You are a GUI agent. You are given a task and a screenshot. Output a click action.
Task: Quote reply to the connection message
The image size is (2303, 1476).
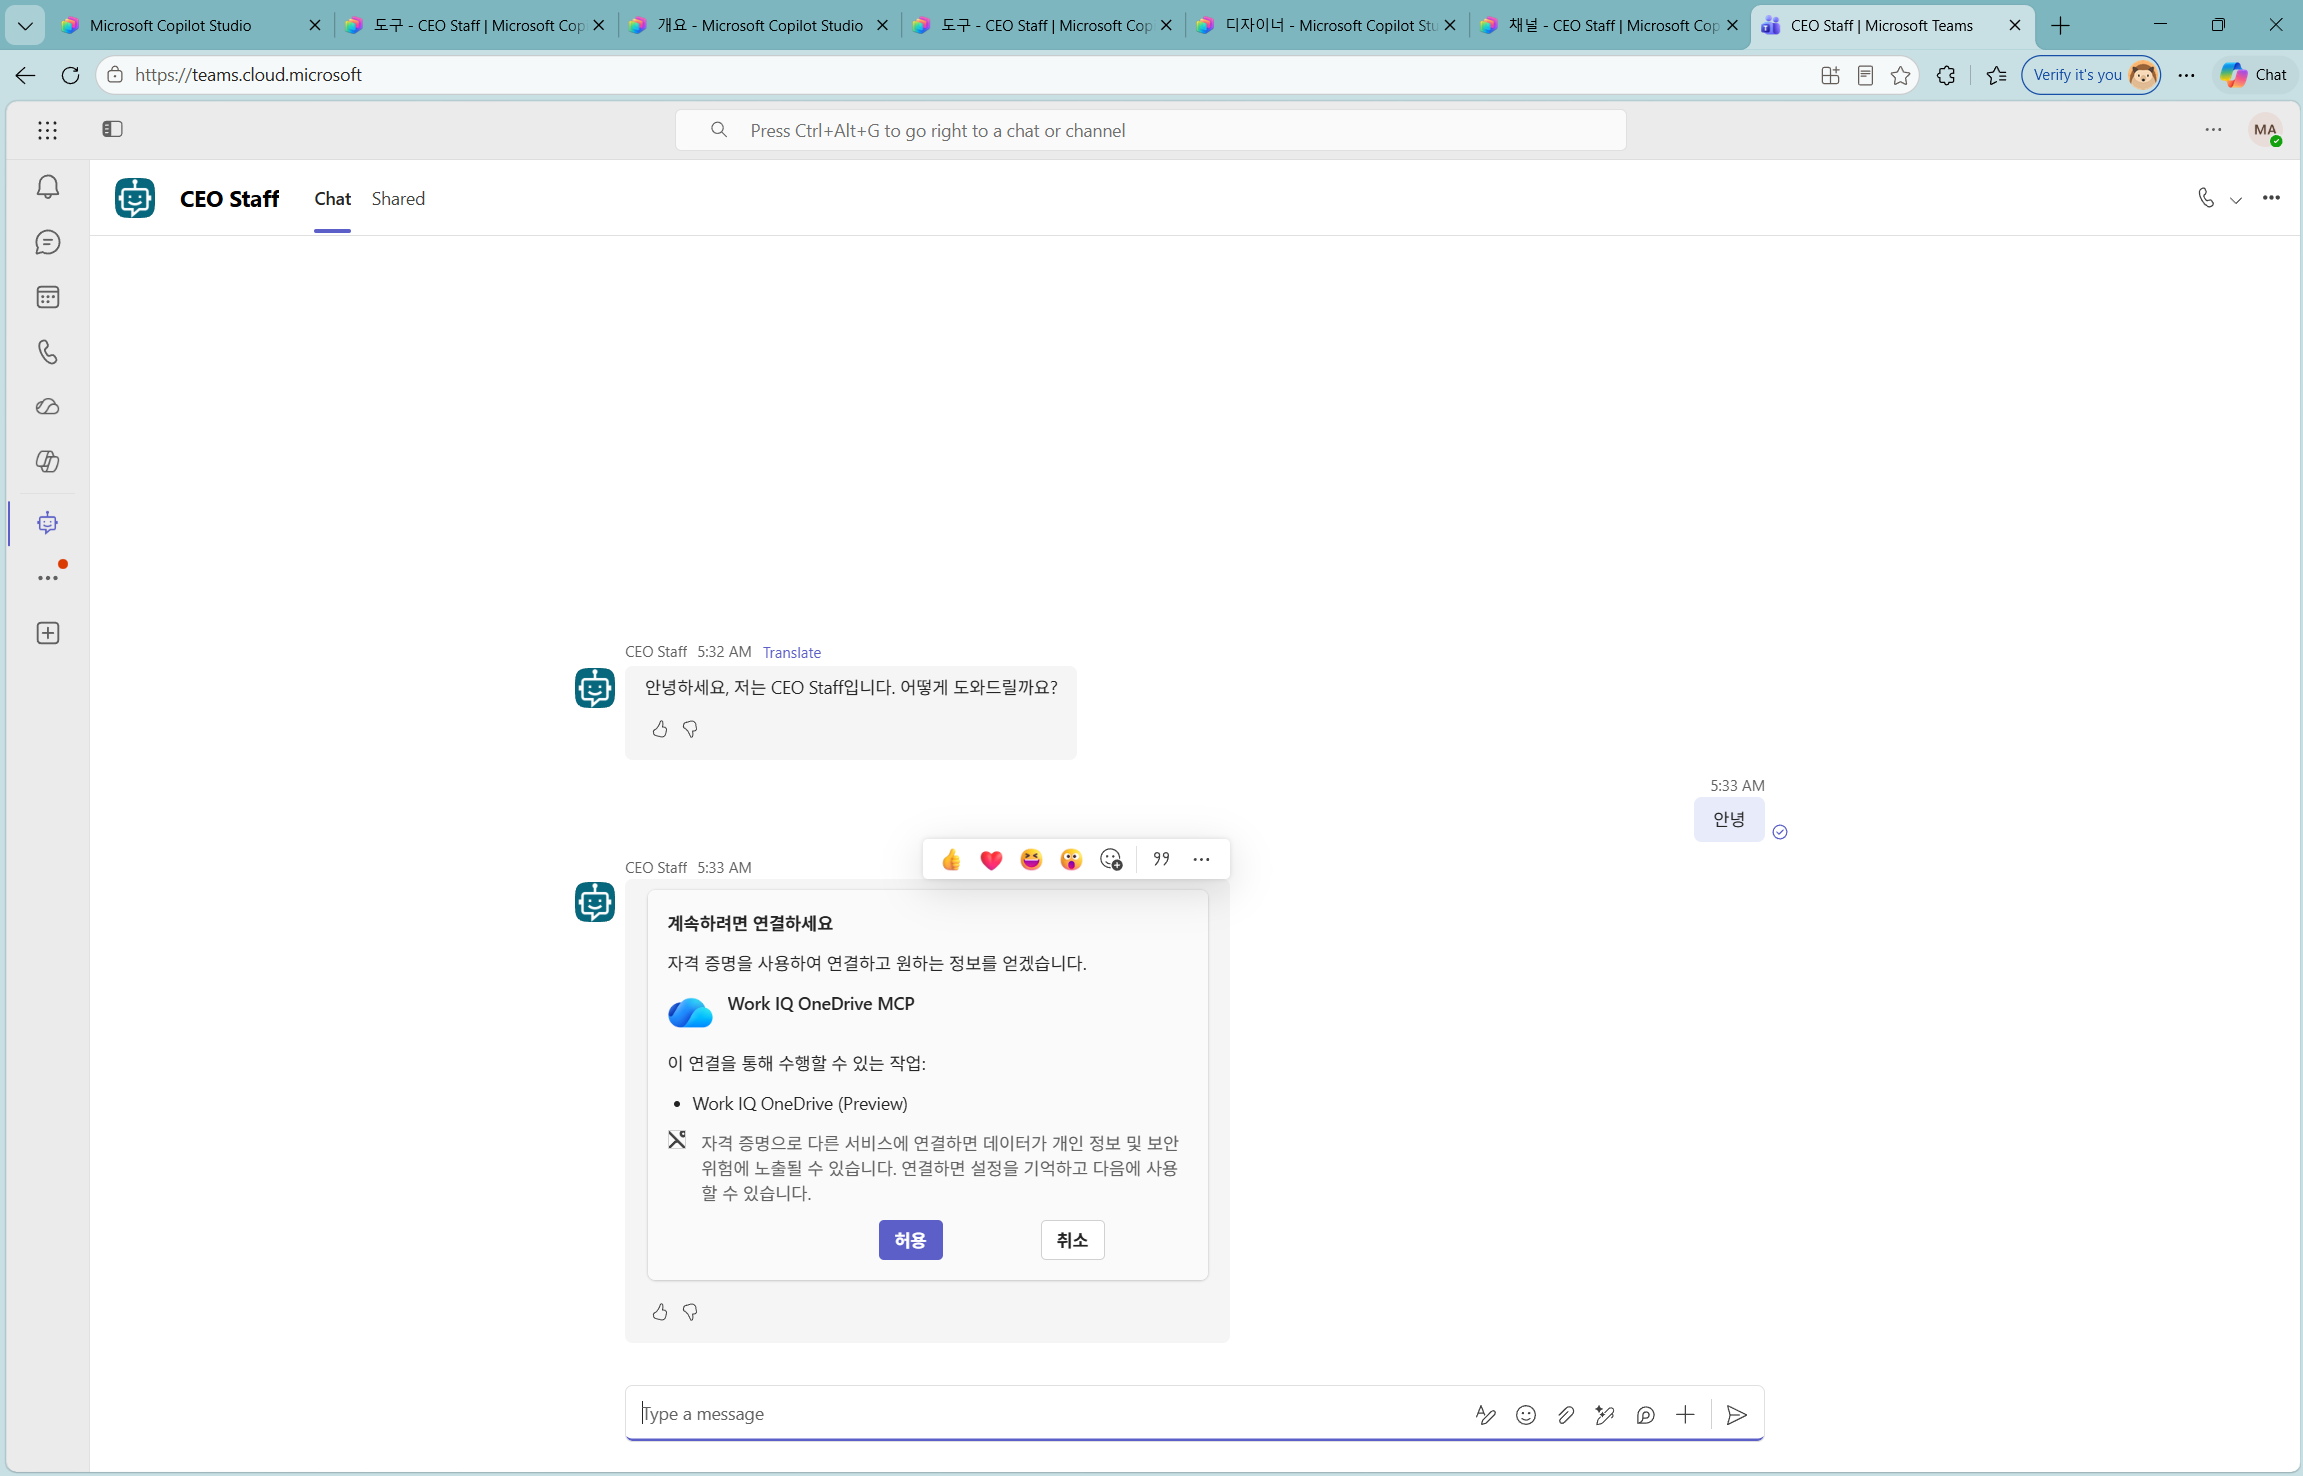click(1161, 860)
